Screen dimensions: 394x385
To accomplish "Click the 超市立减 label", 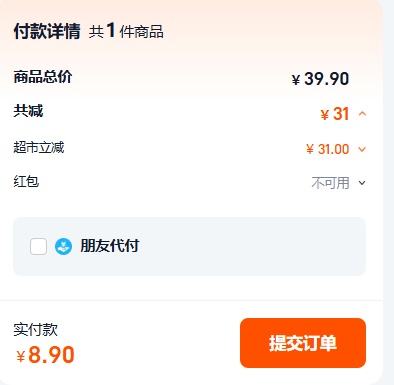I will pos(39,147).
